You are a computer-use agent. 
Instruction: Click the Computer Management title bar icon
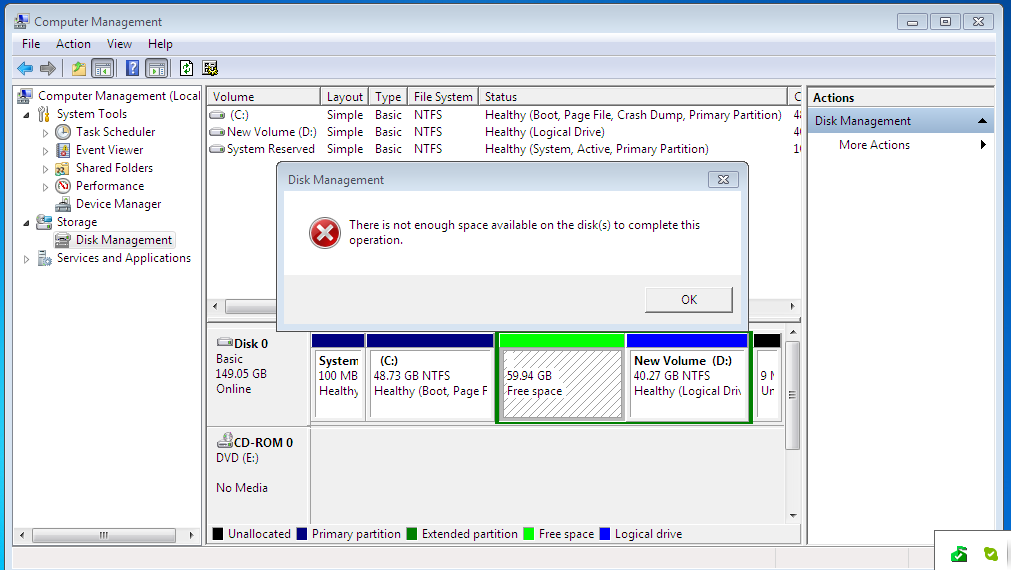[x=21, y=21]
